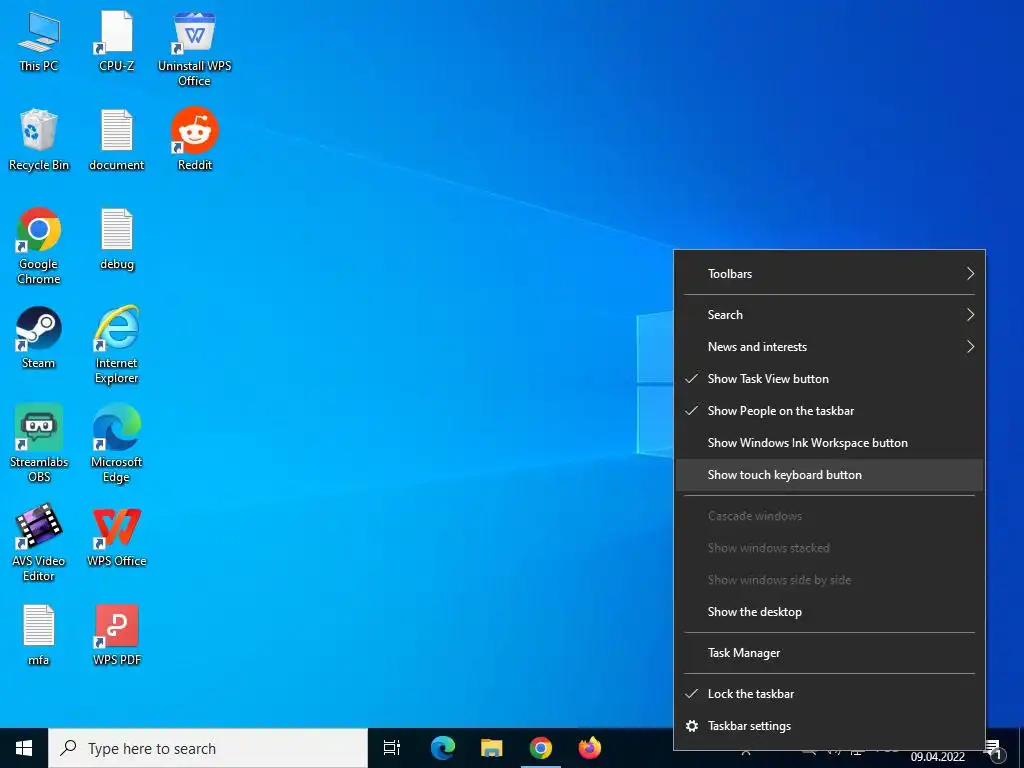This screenshot has width=1024, height=768.
Task: Choose Show the desktop menu entry
Action: coord(829,612)
